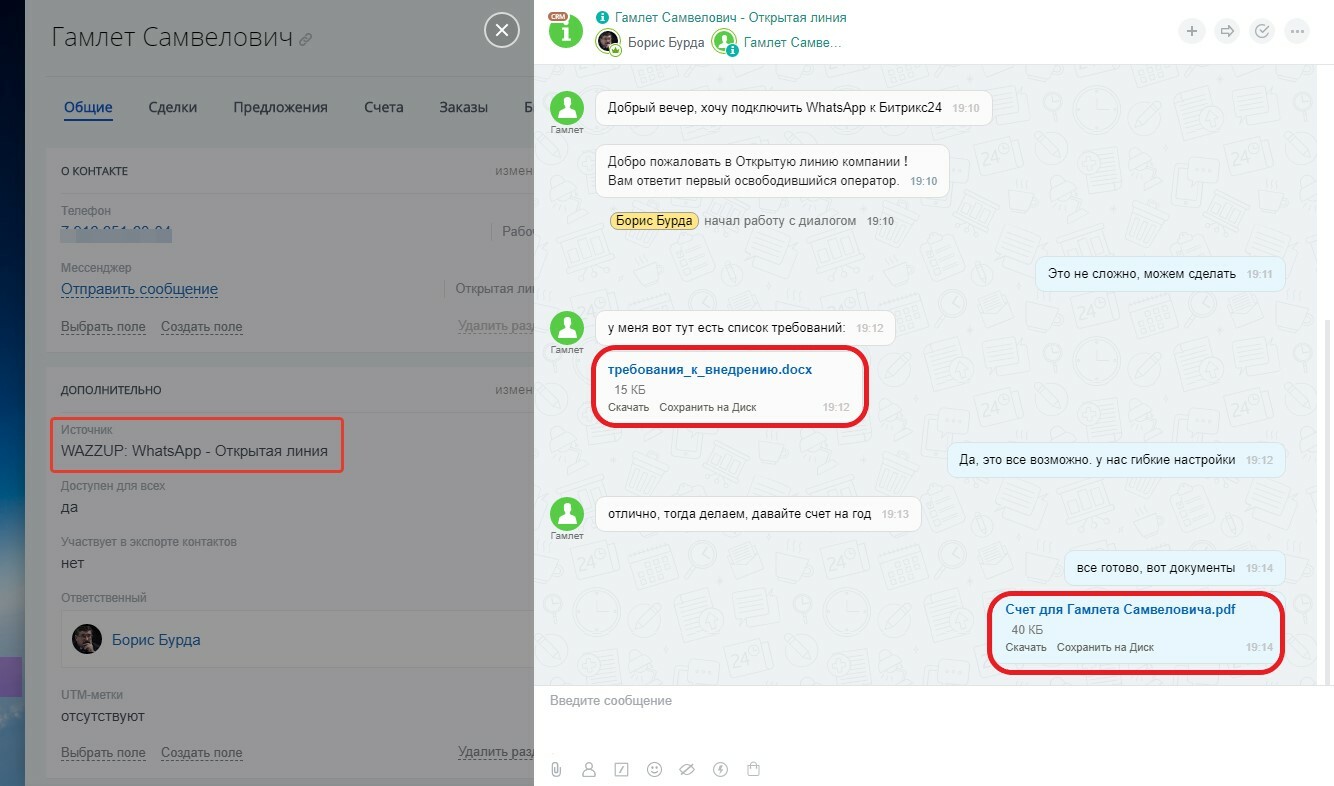Close the contact panel with X button

[502, 31]
